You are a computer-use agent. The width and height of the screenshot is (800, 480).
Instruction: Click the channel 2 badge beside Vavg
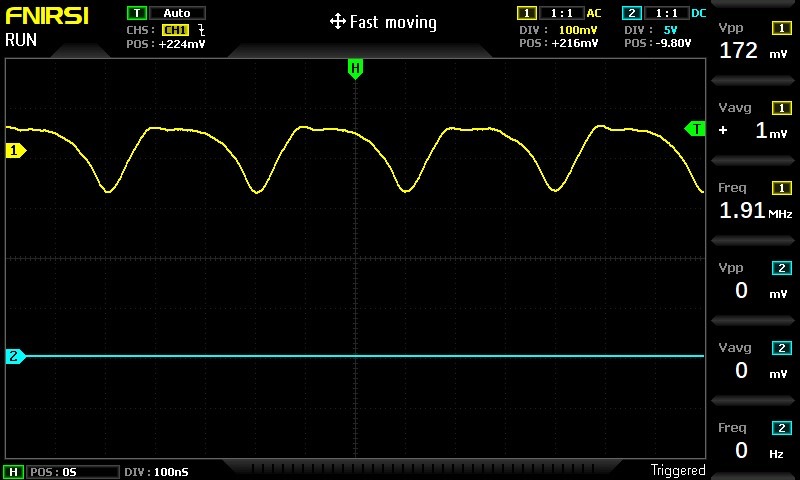click(782, 348)
